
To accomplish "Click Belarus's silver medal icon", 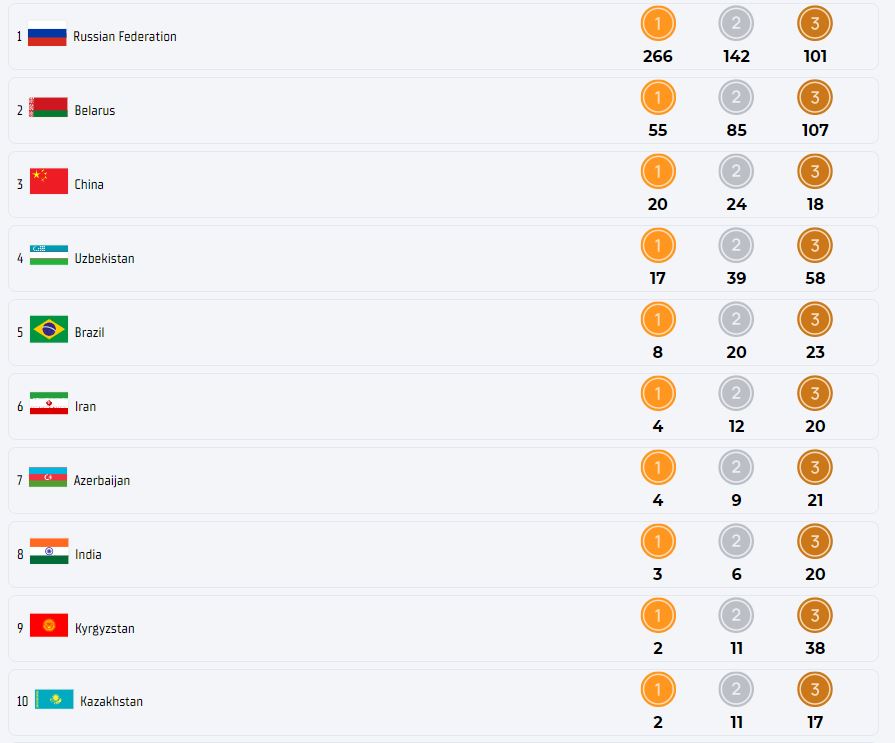I will (736, 97).
